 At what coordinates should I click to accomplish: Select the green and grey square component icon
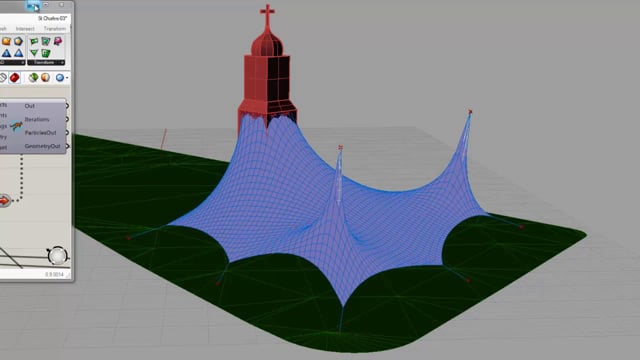click(46, 41)
